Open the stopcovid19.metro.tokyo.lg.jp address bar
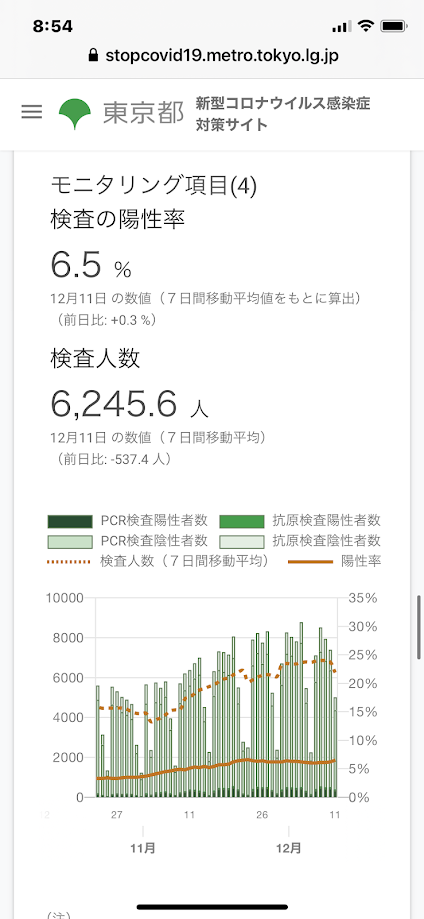Image resolution: width=424 pixels, height=919 pixels. [x=212, y=56]
